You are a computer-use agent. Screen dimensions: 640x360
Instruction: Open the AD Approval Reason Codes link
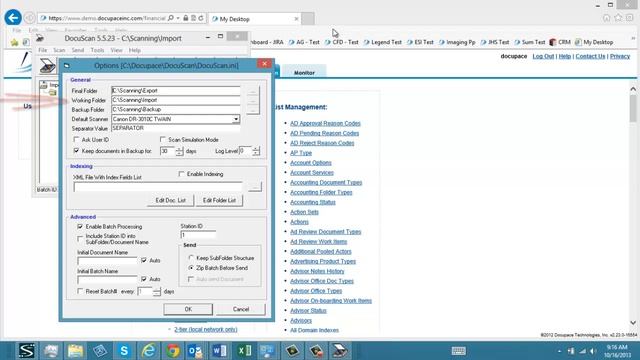pos(325,123)
